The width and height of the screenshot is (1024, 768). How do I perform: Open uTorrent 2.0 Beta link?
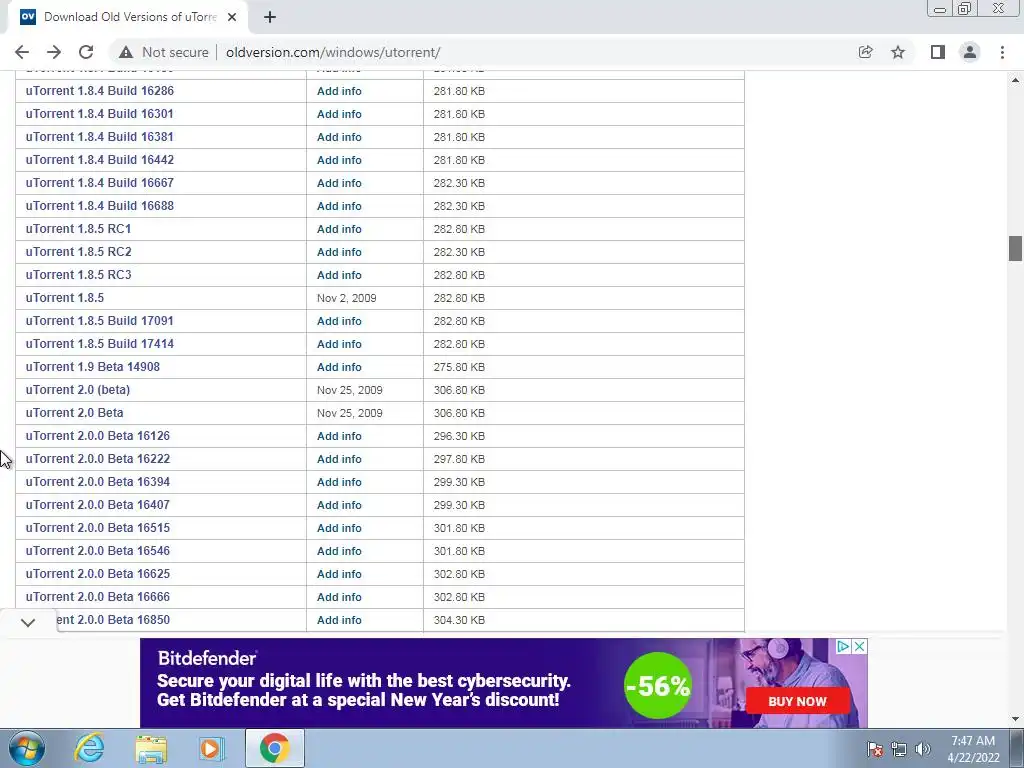pos(74,413)
